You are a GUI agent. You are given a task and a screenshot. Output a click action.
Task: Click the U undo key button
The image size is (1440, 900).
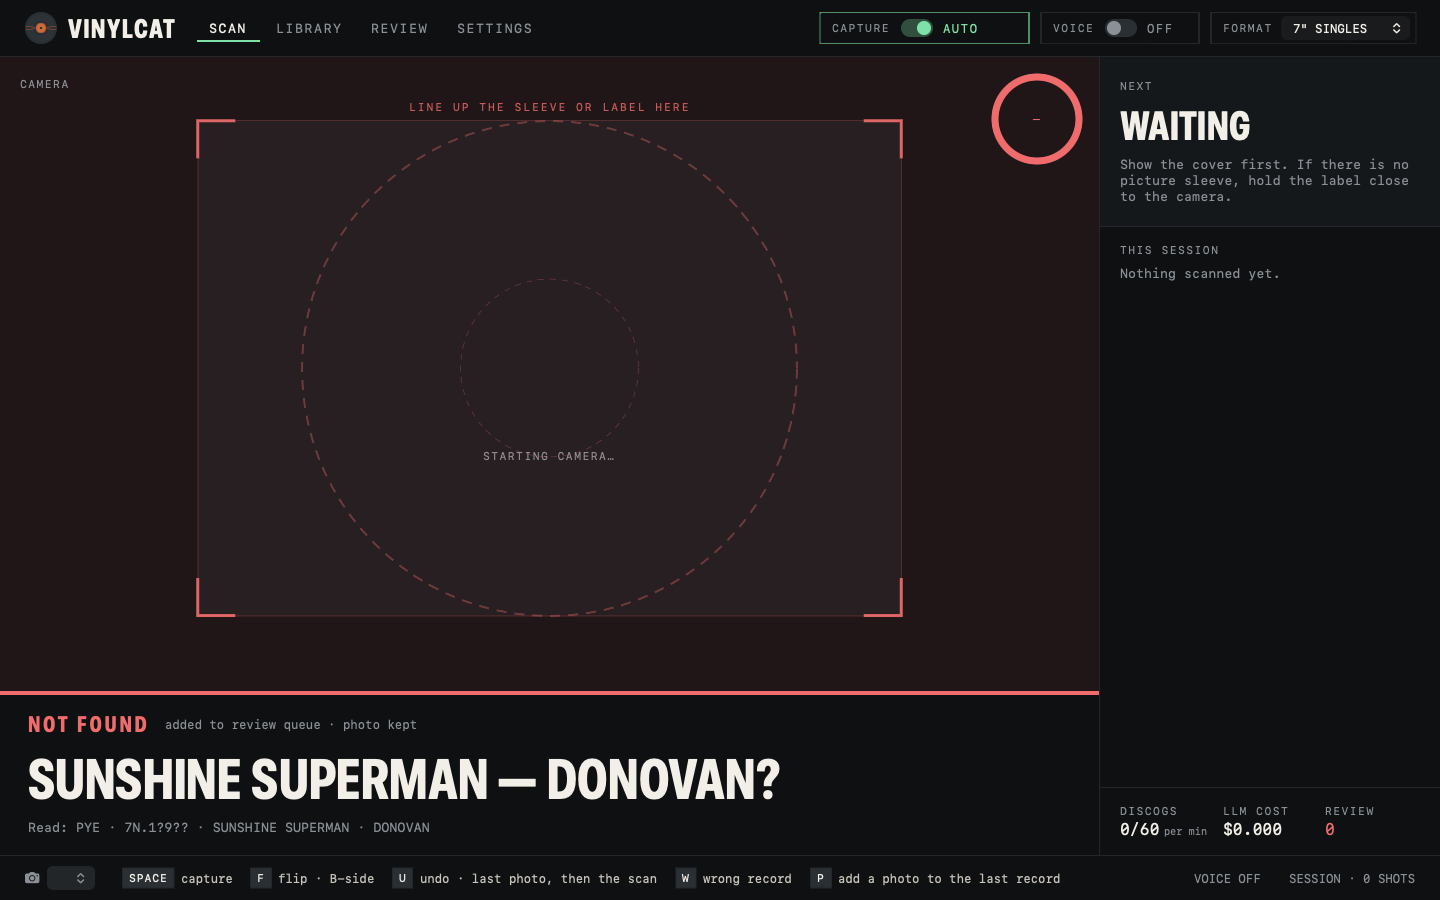tap(402, 878)
